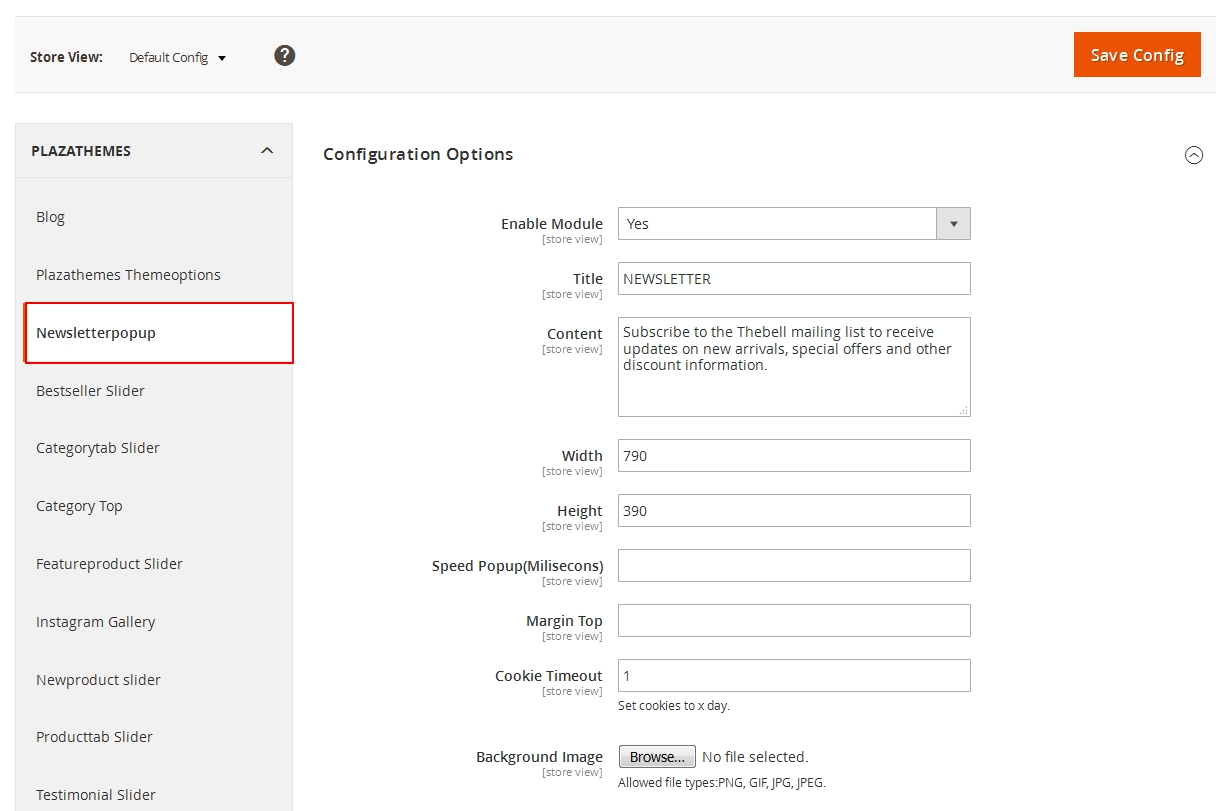1230x811 pixels.
Task: Open Bestseller Slider settings
Action: (90, 391)
